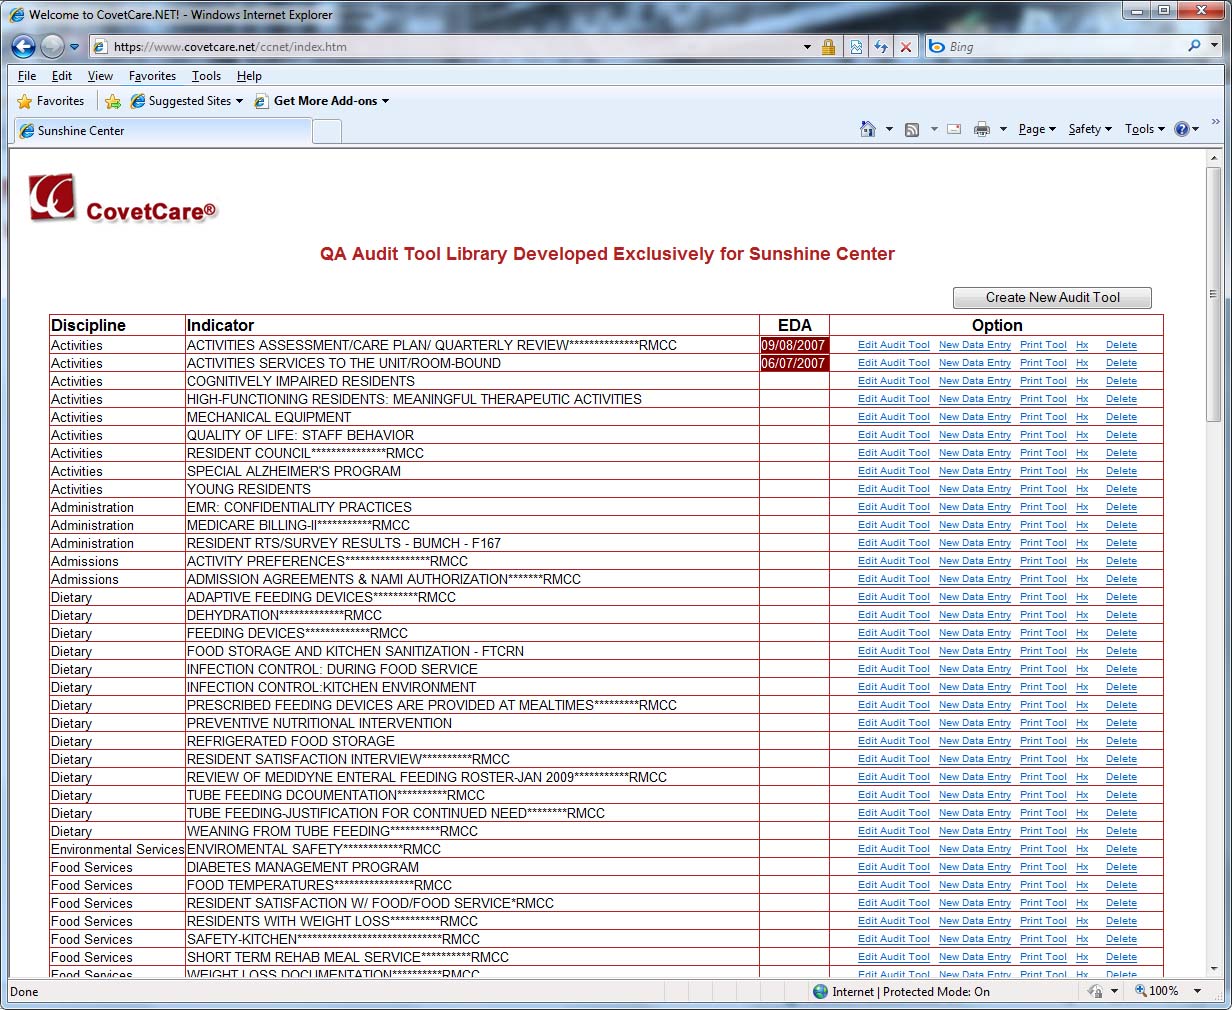This screenshot has height=1010, width=1232.
Task: Select EMR: CONFIDENTIALITY PRACTICES indicator text
Action: point(299,507)
